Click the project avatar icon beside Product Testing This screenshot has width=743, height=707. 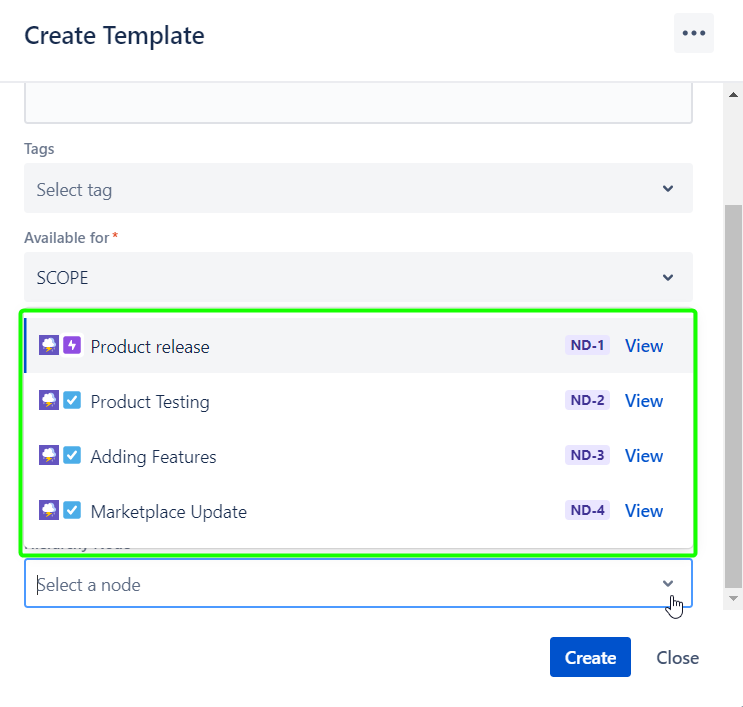coord(48,401)
